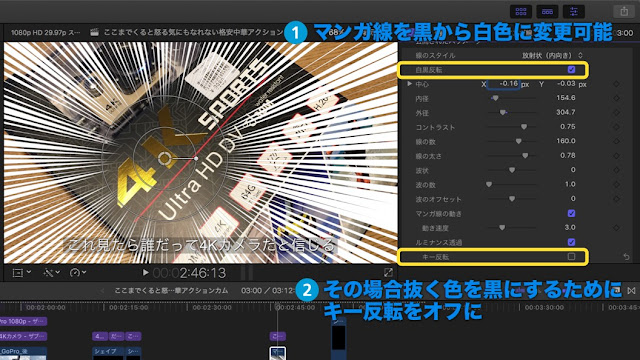This screenshot has width=640, height=360.
Task: Add keyframe for 内径 parameter
Action: 616,98
